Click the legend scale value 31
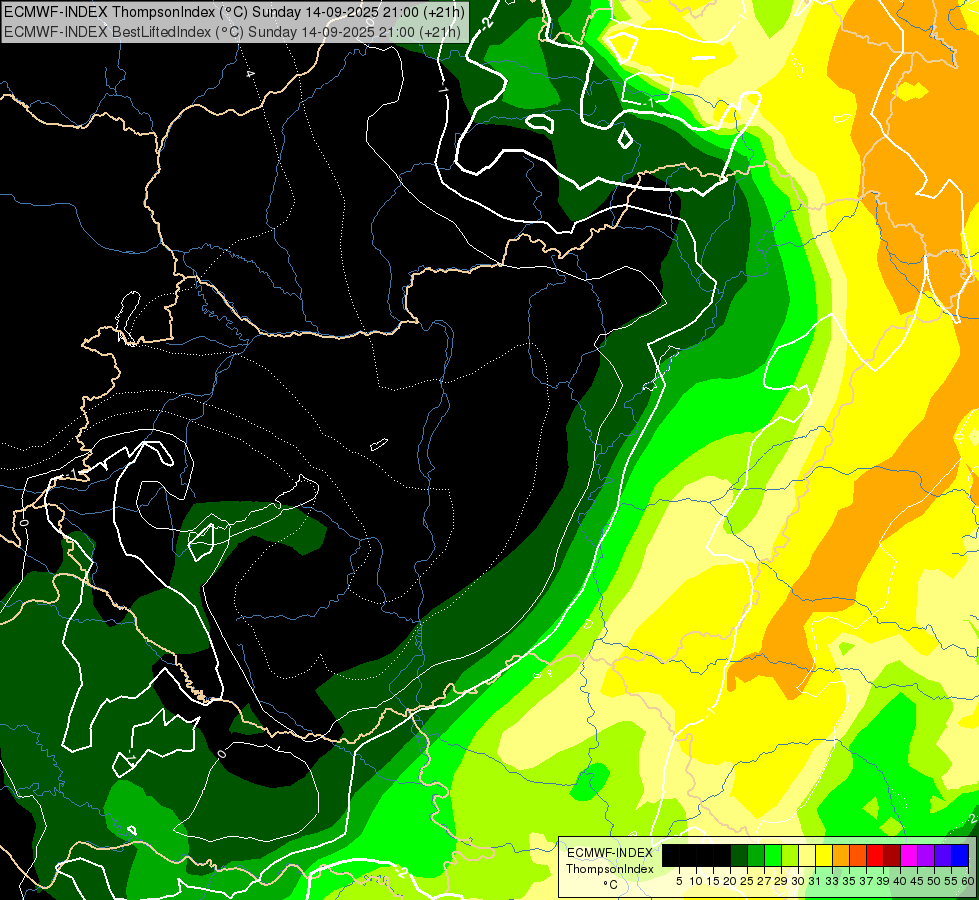The height and width of the screenshot is (900, 979). [815, 881]
